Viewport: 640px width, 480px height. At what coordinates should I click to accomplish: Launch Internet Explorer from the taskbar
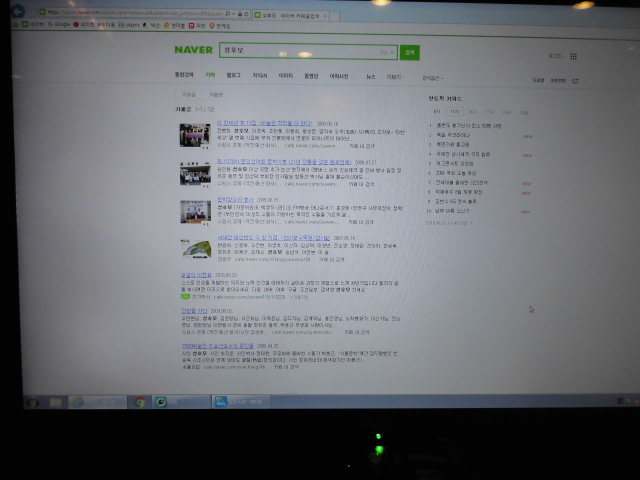pos(78,402)
